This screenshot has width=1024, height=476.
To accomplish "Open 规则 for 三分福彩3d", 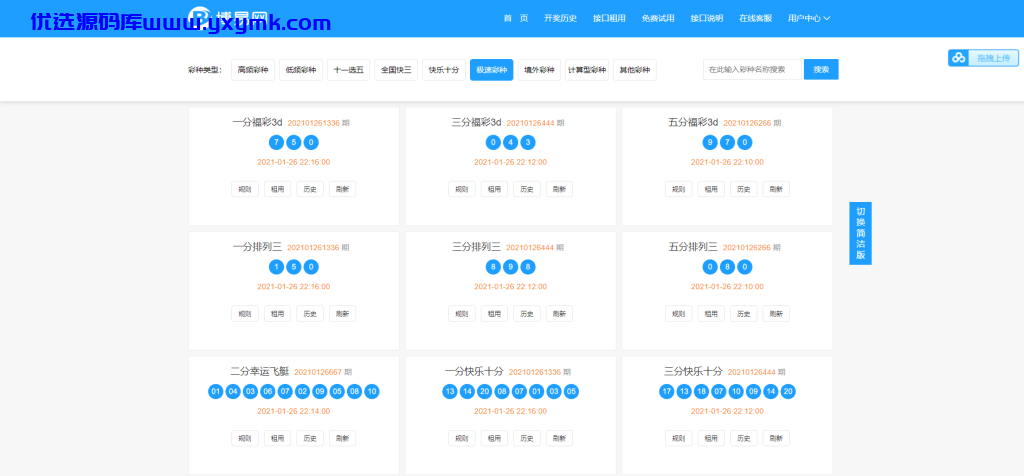I will 462,189.
